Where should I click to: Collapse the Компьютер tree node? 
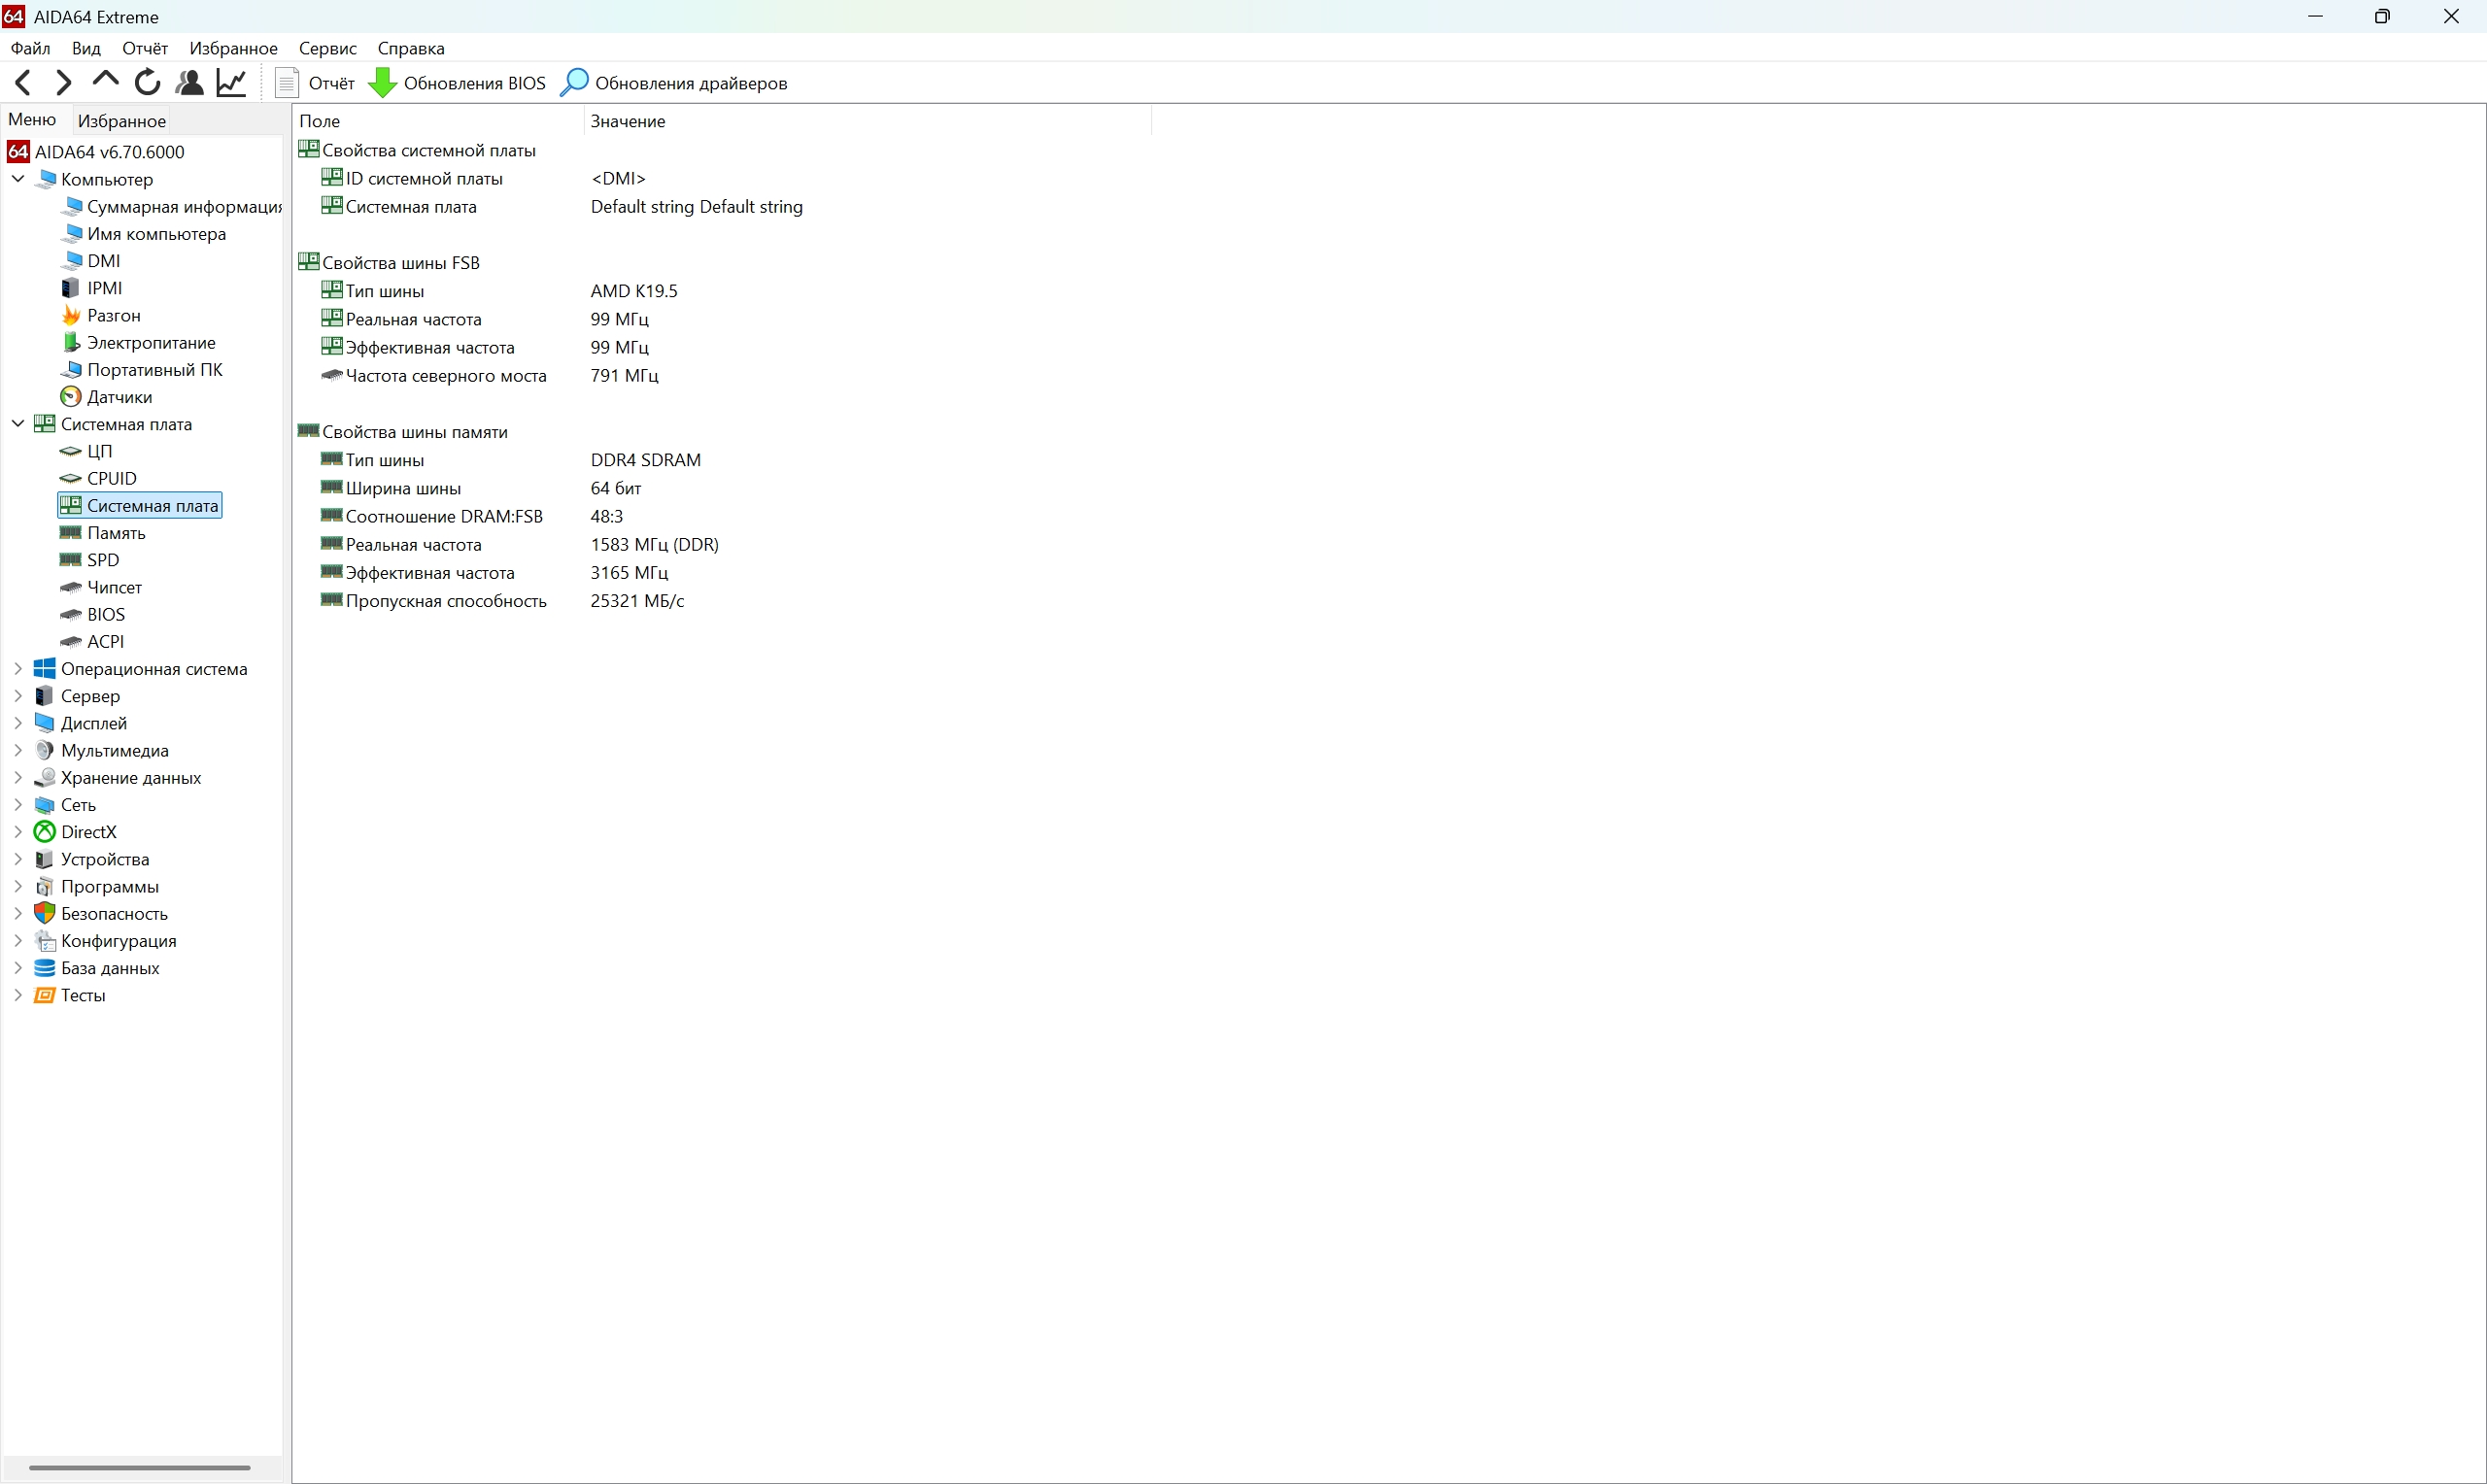point(18,179)
